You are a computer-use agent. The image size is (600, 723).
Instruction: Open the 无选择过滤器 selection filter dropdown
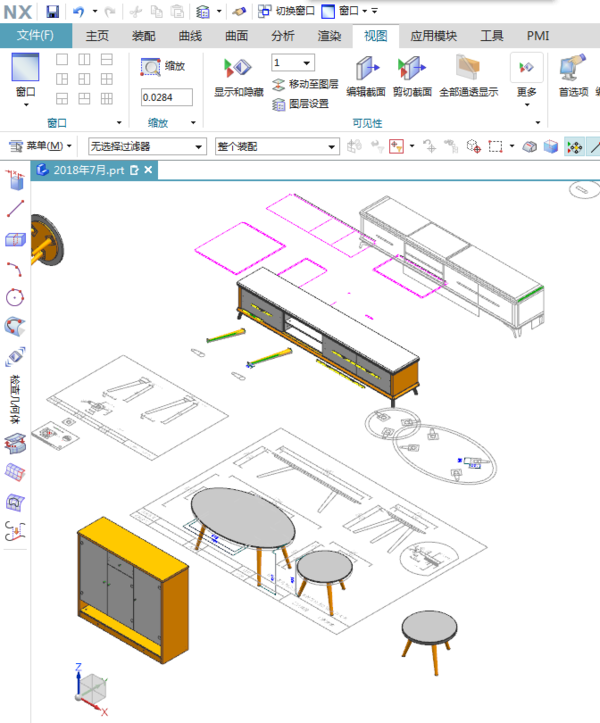[x=147, y=147]
